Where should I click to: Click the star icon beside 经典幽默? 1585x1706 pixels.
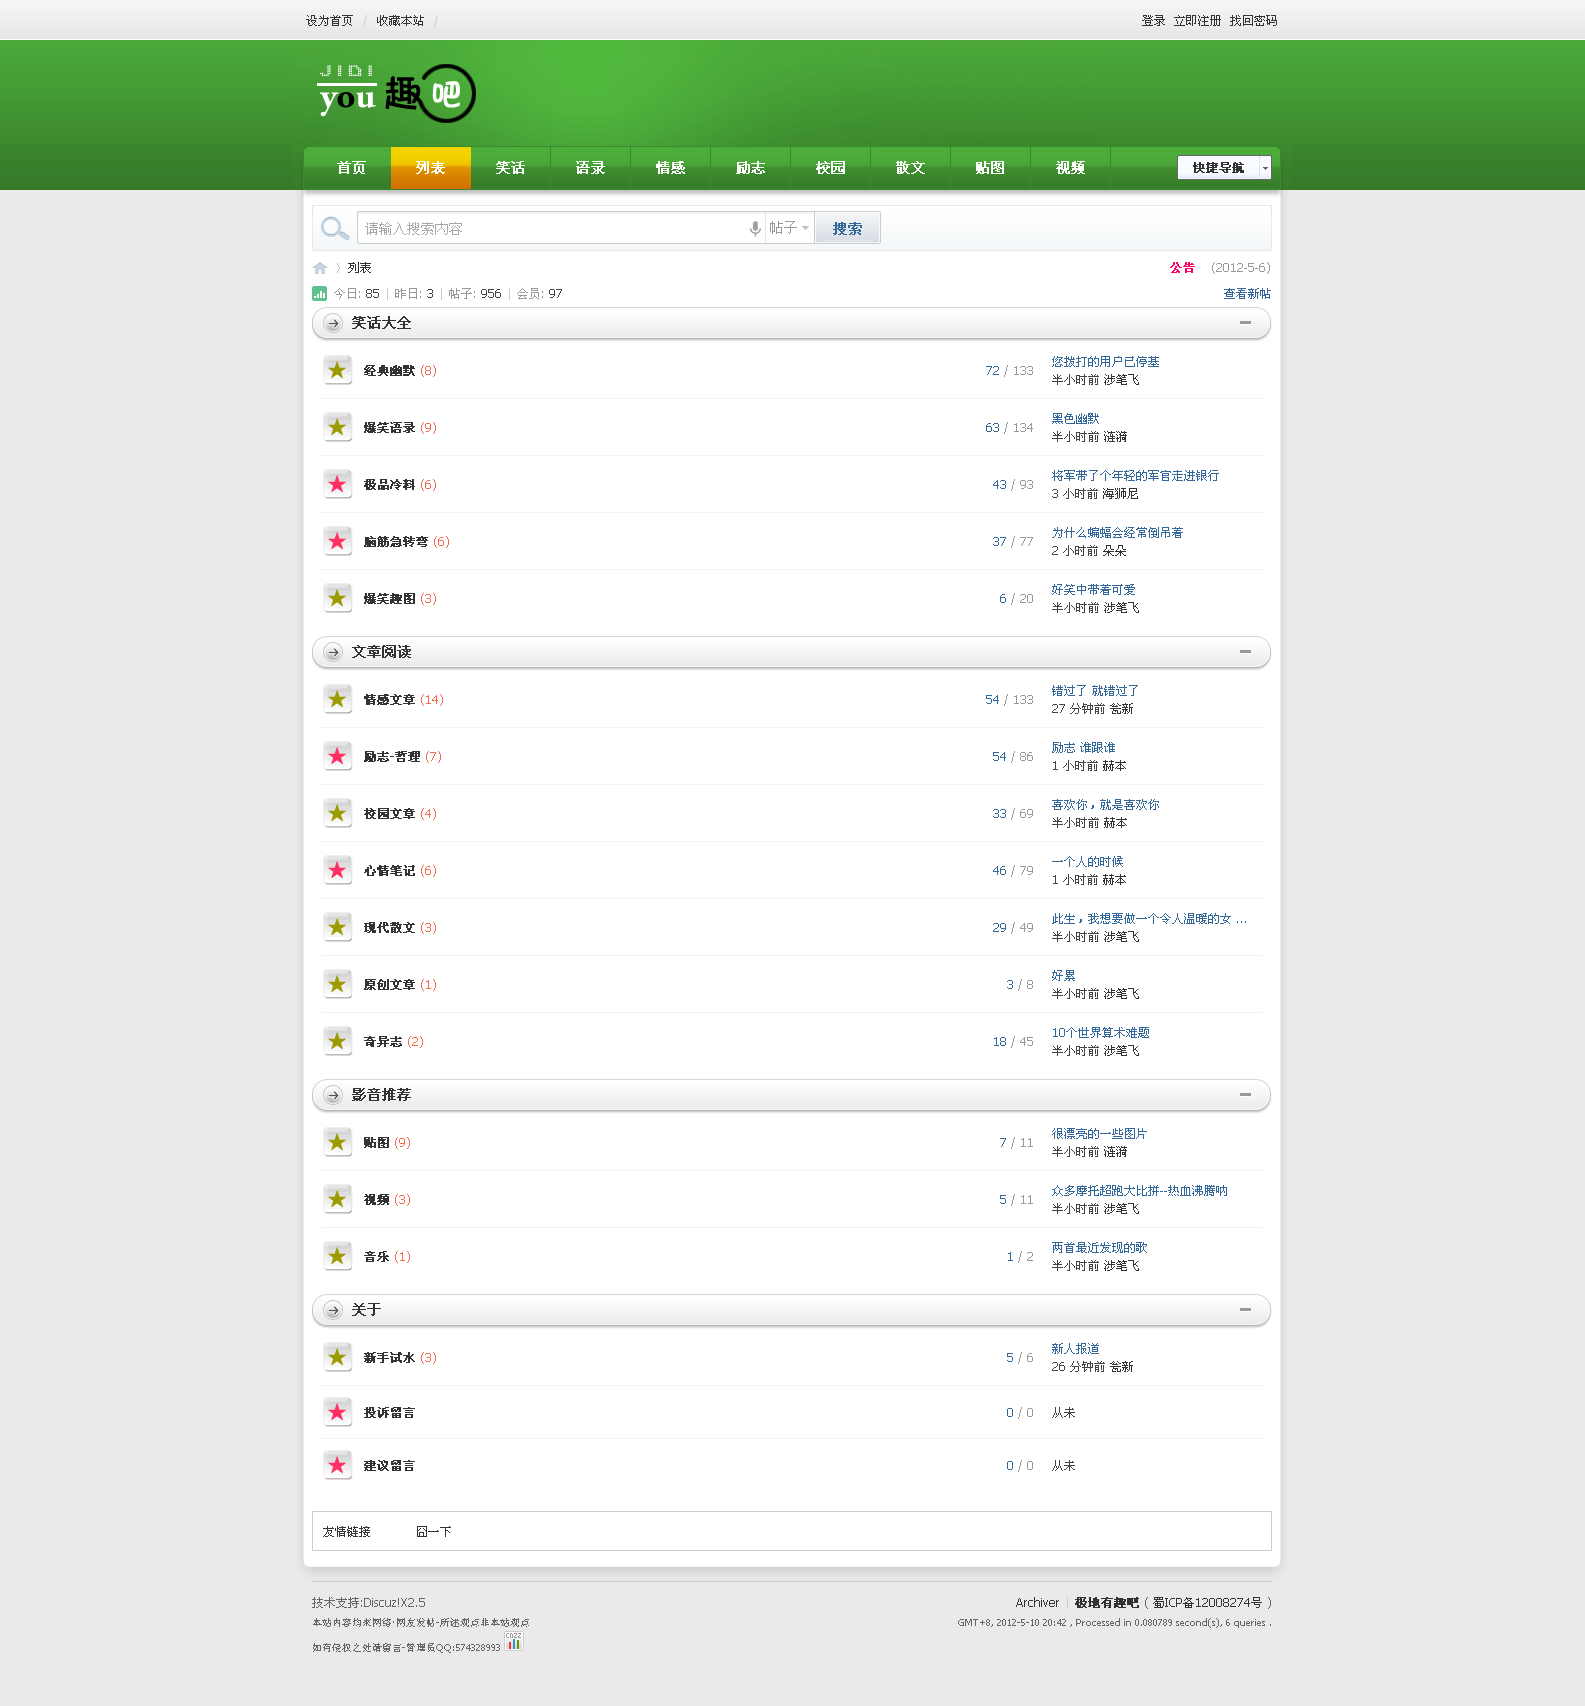pos(337,370)
